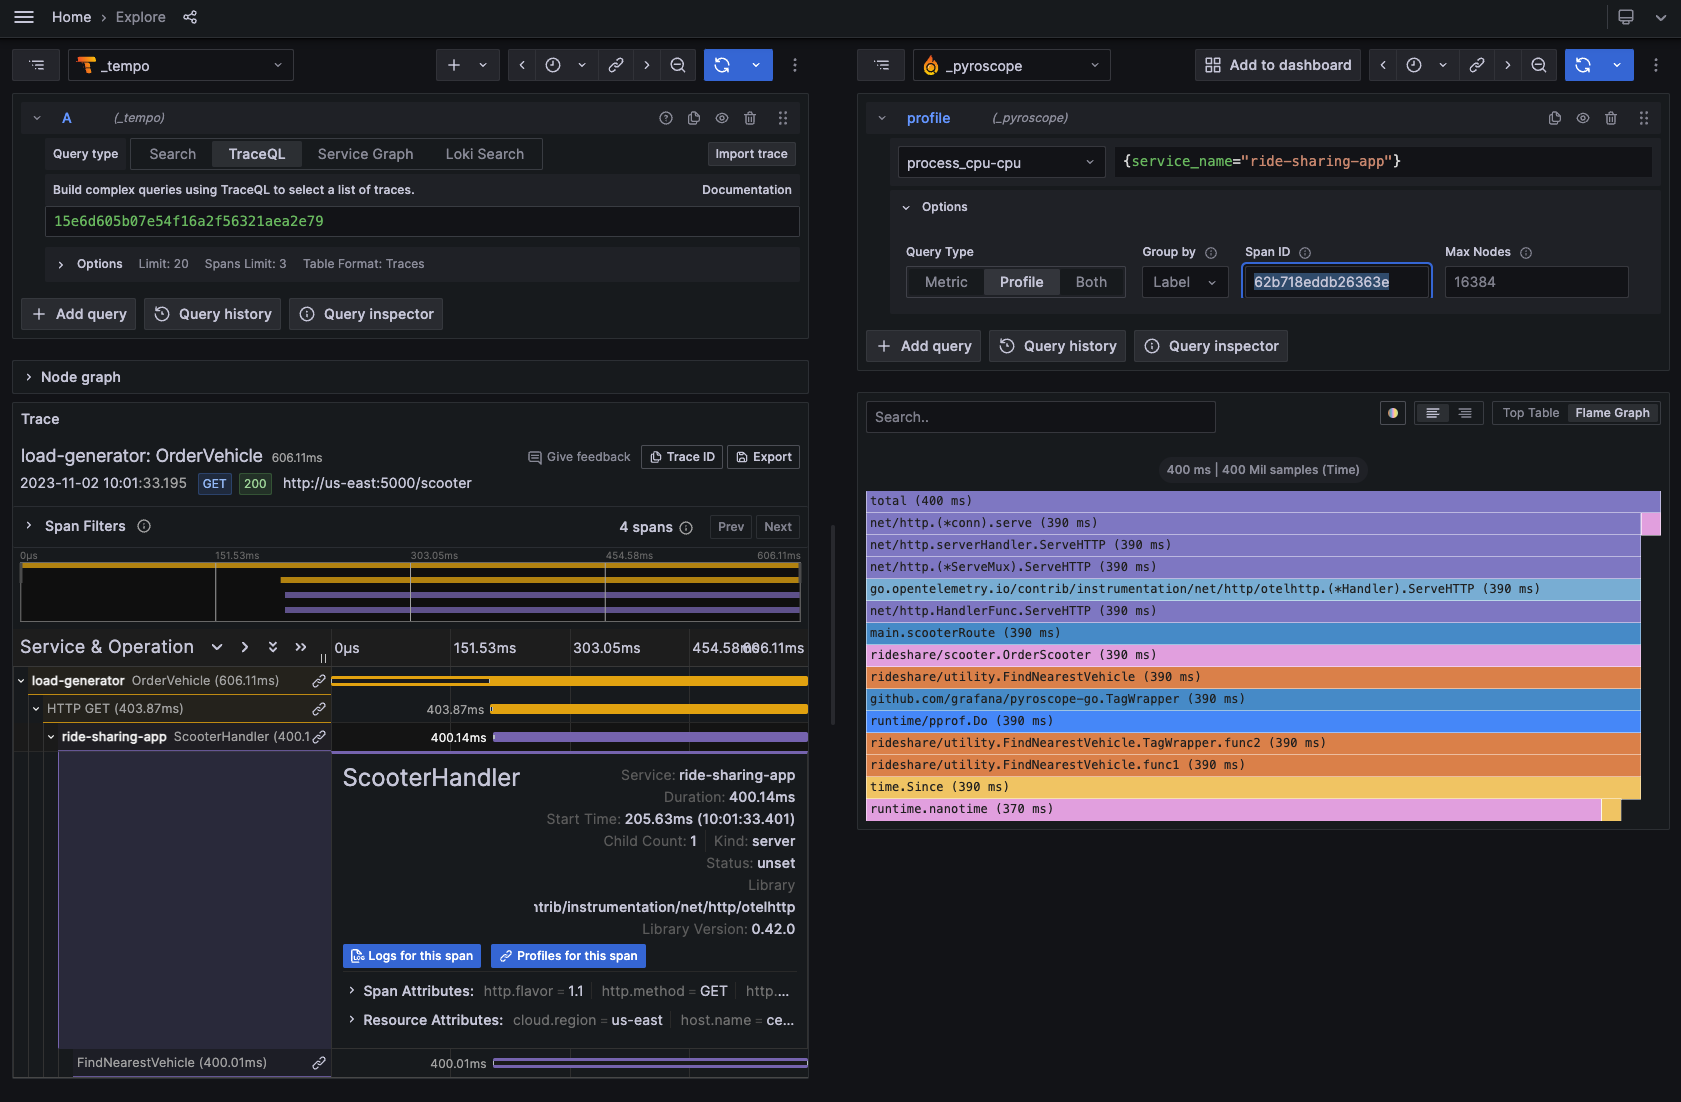Switch to the Service Graph tab

[x=365, y=154]
